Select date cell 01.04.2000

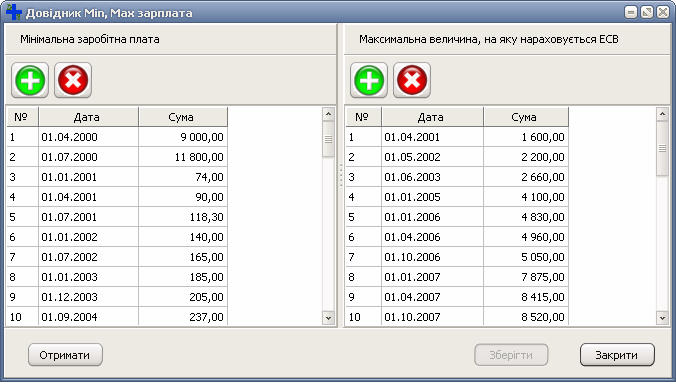(88, 137)
